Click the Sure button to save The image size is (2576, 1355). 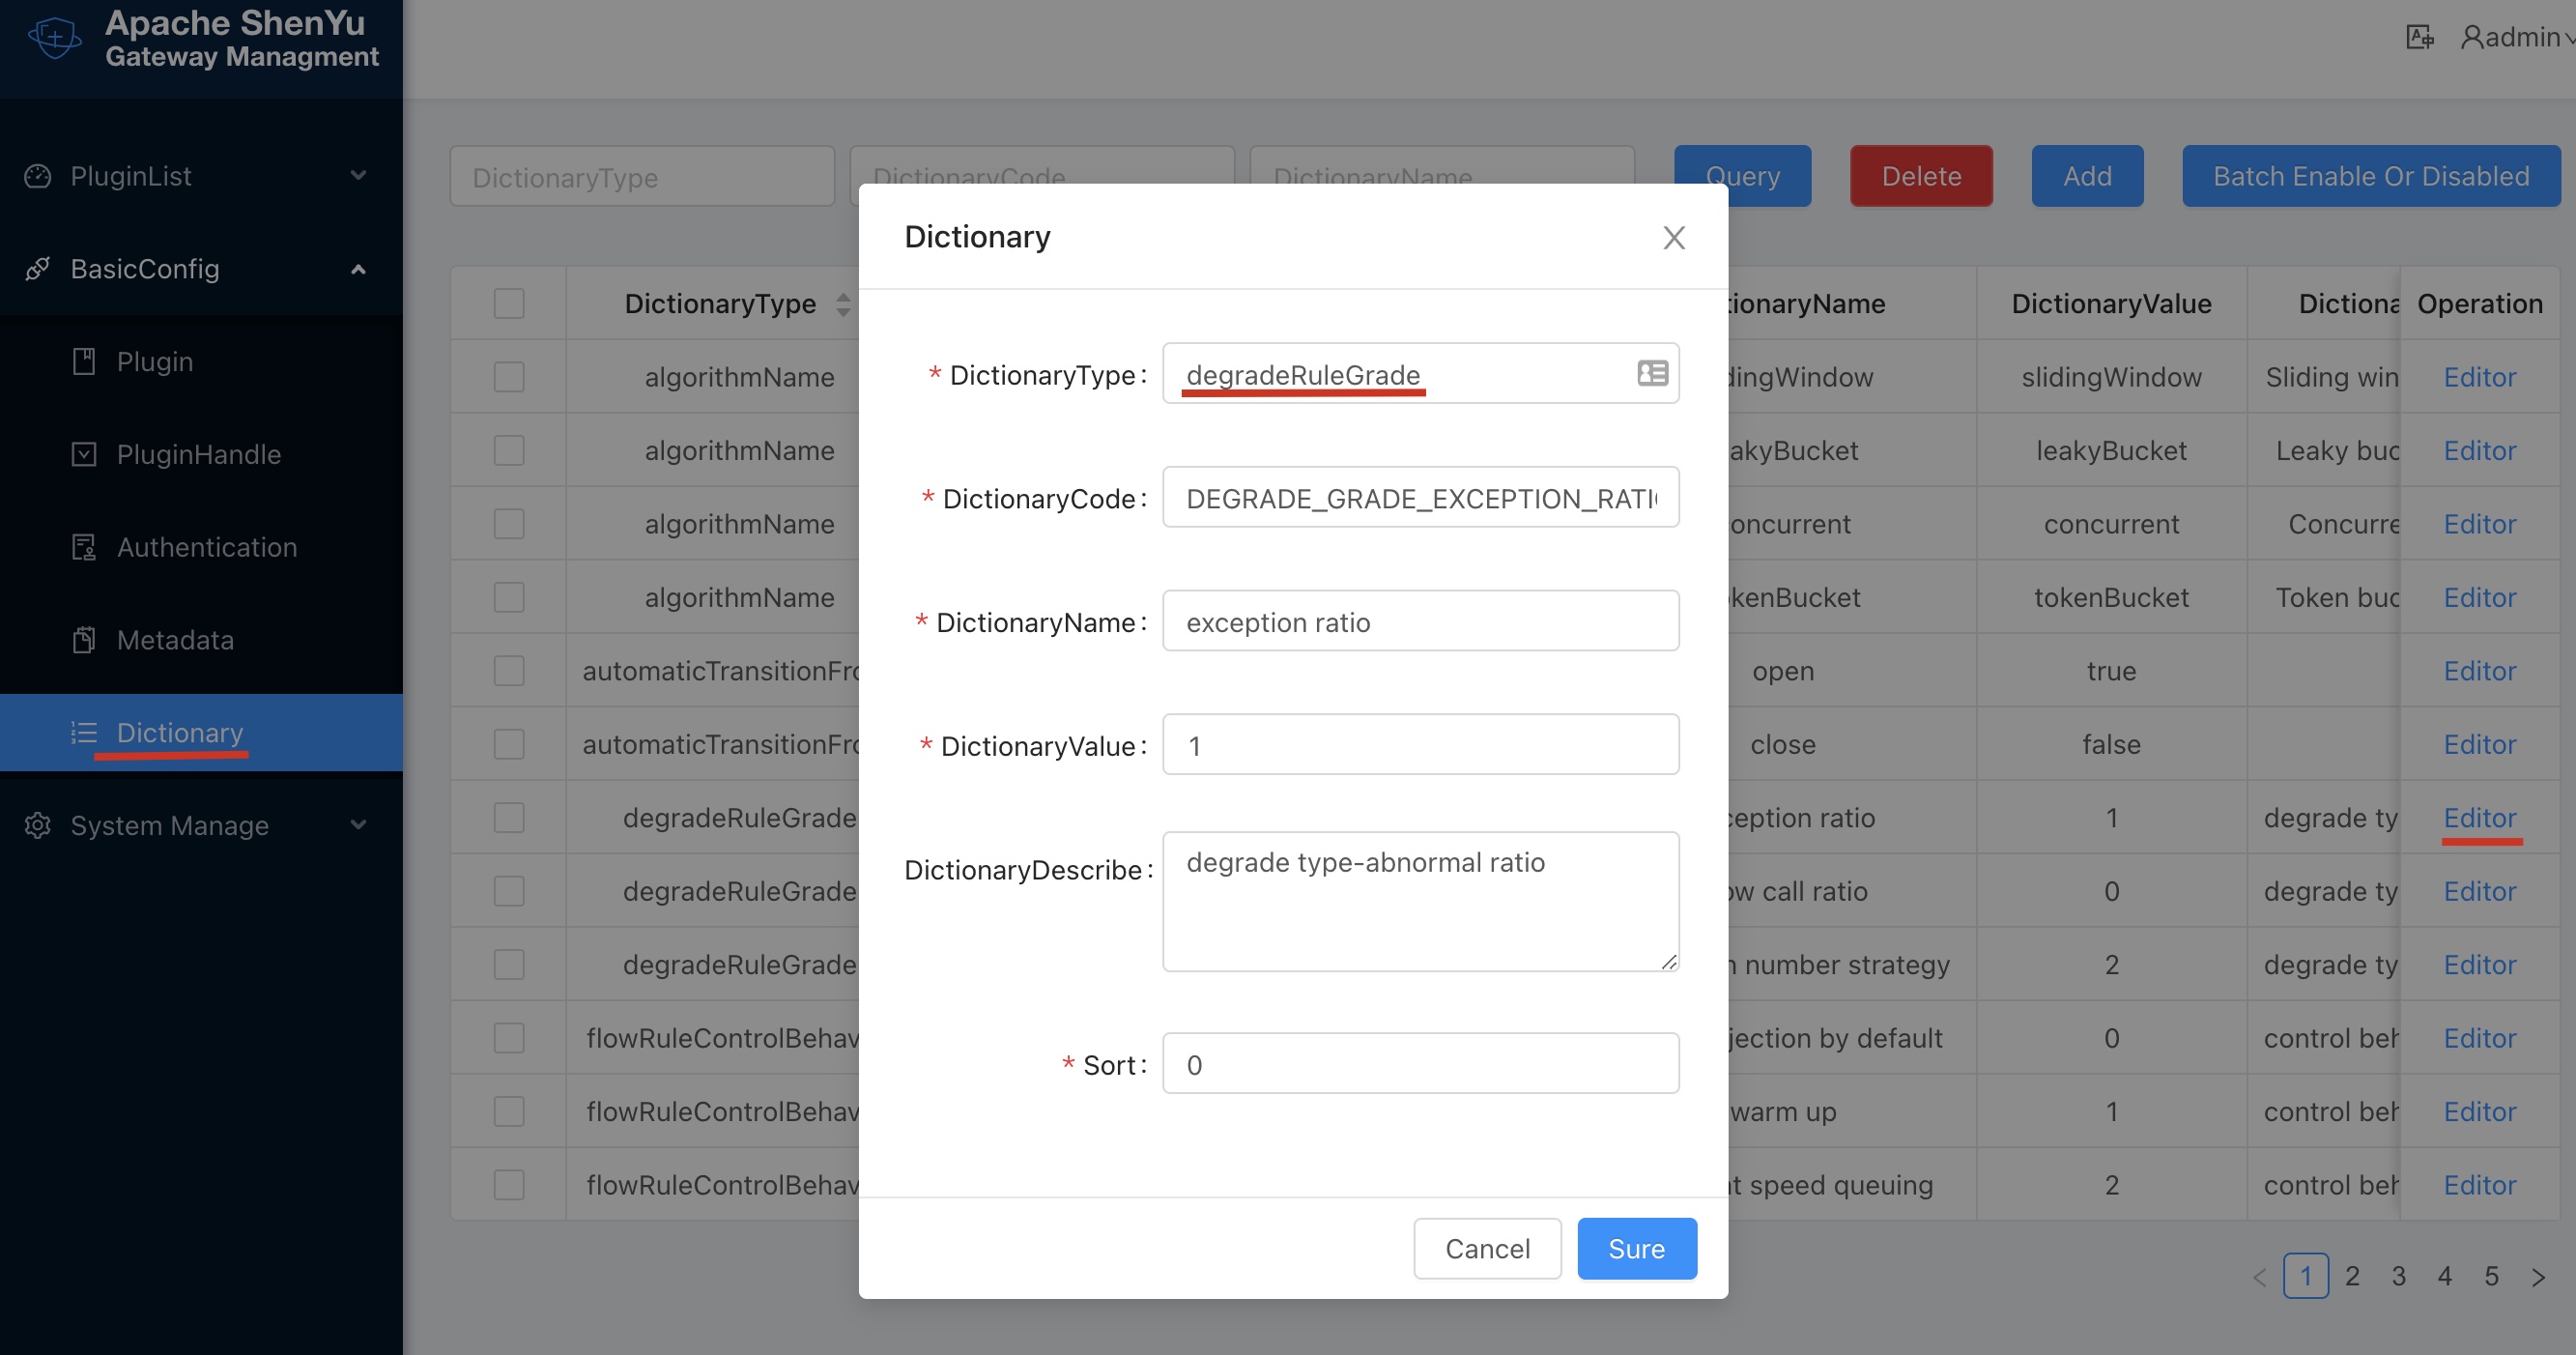click(x=1636, y=1248)
